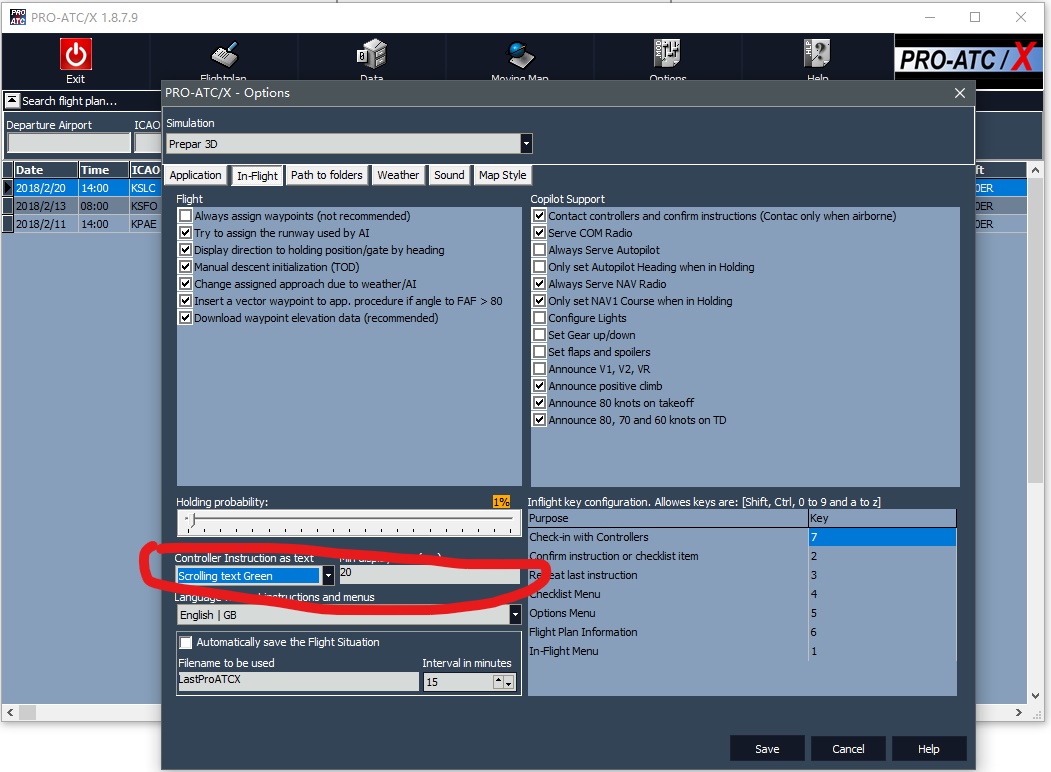Click the Cancel button
This screenshot has width=1051, height=772.
848,749
